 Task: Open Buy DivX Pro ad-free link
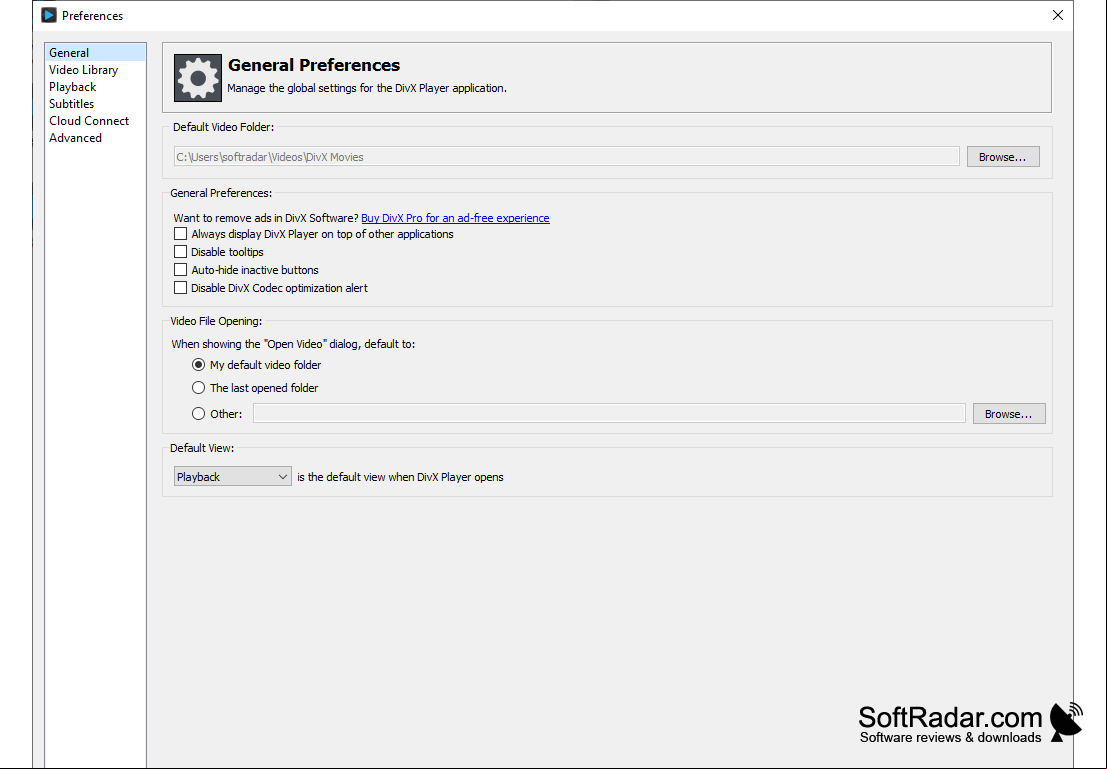[455, 217]
